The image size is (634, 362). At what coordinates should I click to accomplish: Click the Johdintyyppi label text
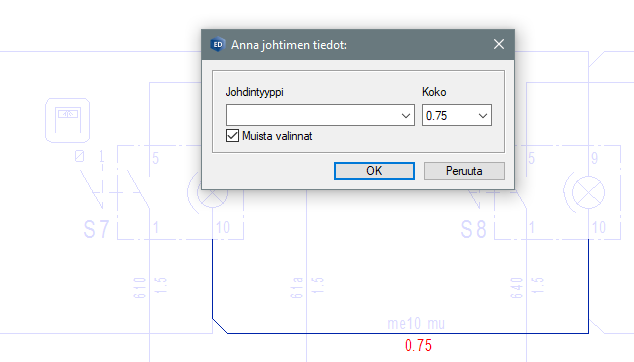point(254,92)
